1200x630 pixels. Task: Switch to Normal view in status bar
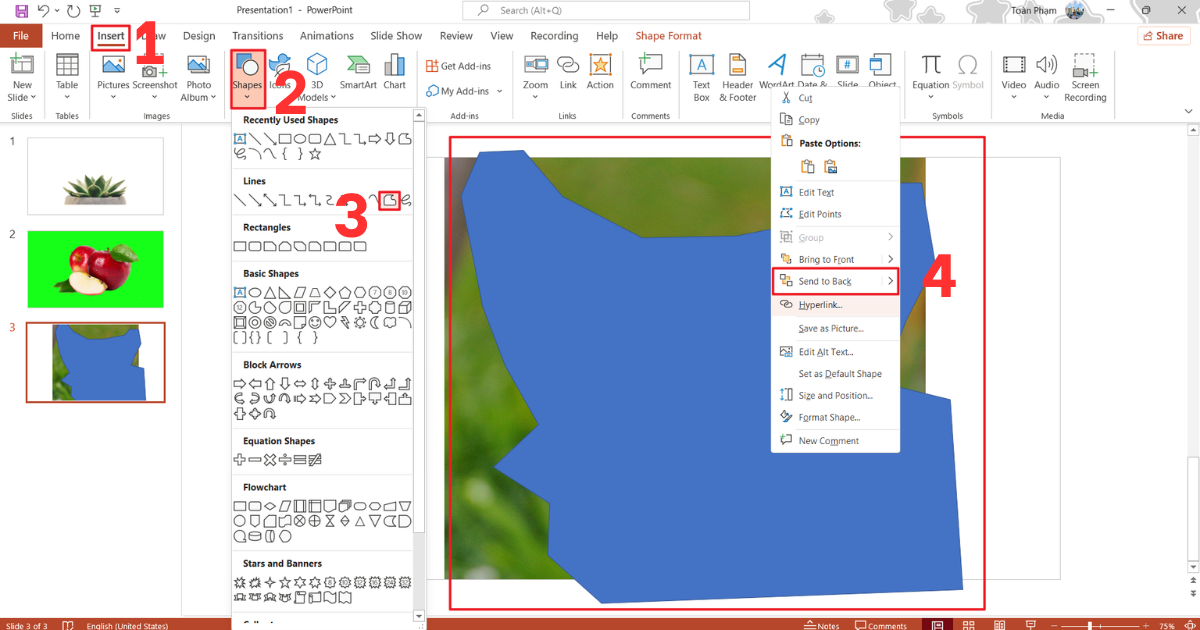pyautogui.click(x=938, y=625)
